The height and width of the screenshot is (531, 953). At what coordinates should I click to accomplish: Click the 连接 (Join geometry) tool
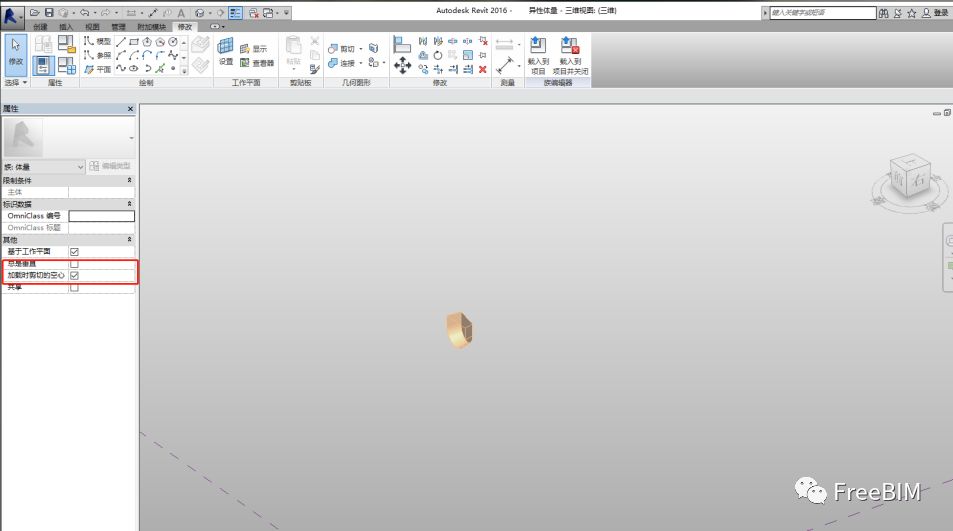pyautogui.click(x=341, y=63)
